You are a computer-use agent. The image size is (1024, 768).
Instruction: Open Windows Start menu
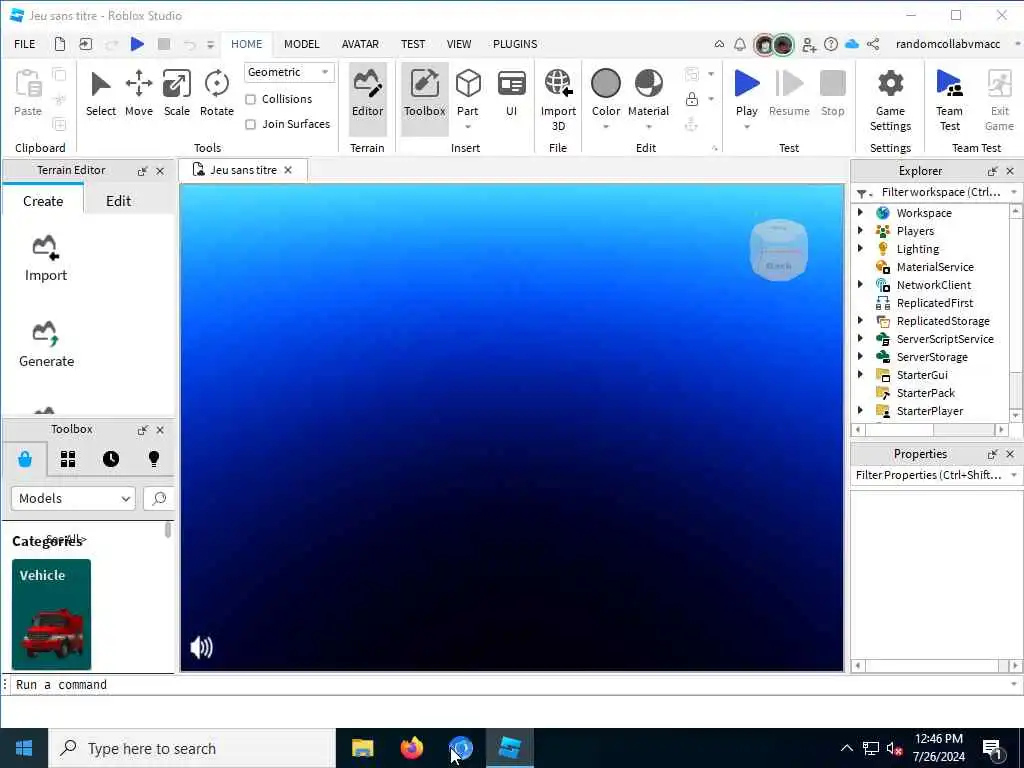(24, 748)
